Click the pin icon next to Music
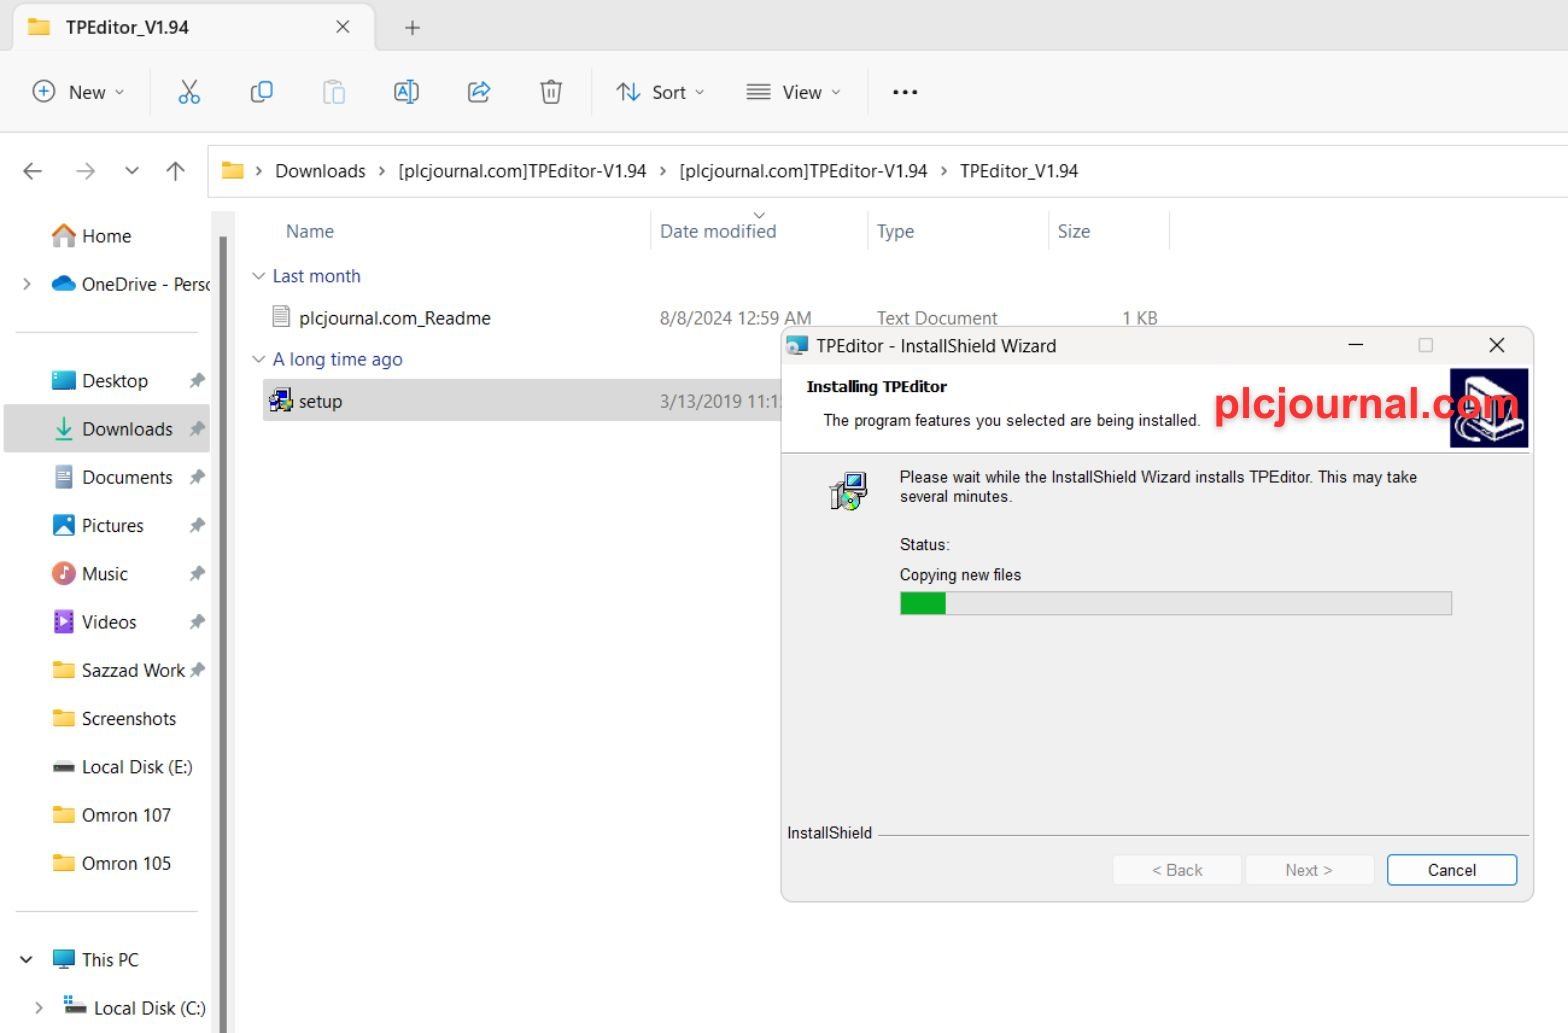The width and height of the screenshot is (1568, 1033). 197,574
